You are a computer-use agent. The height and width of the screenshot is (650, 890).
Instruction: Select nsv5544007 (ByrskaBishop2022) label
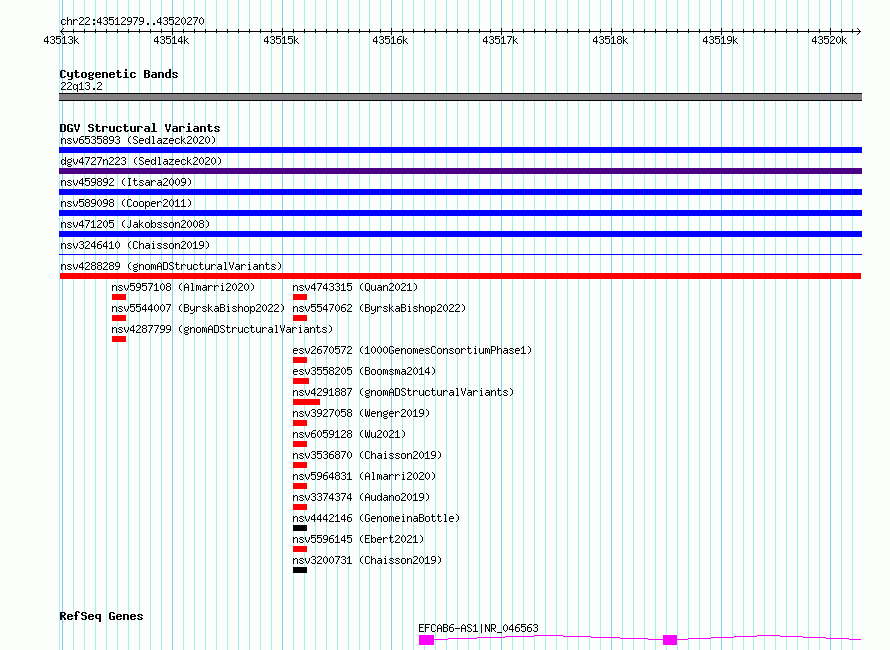click(198, 308)
